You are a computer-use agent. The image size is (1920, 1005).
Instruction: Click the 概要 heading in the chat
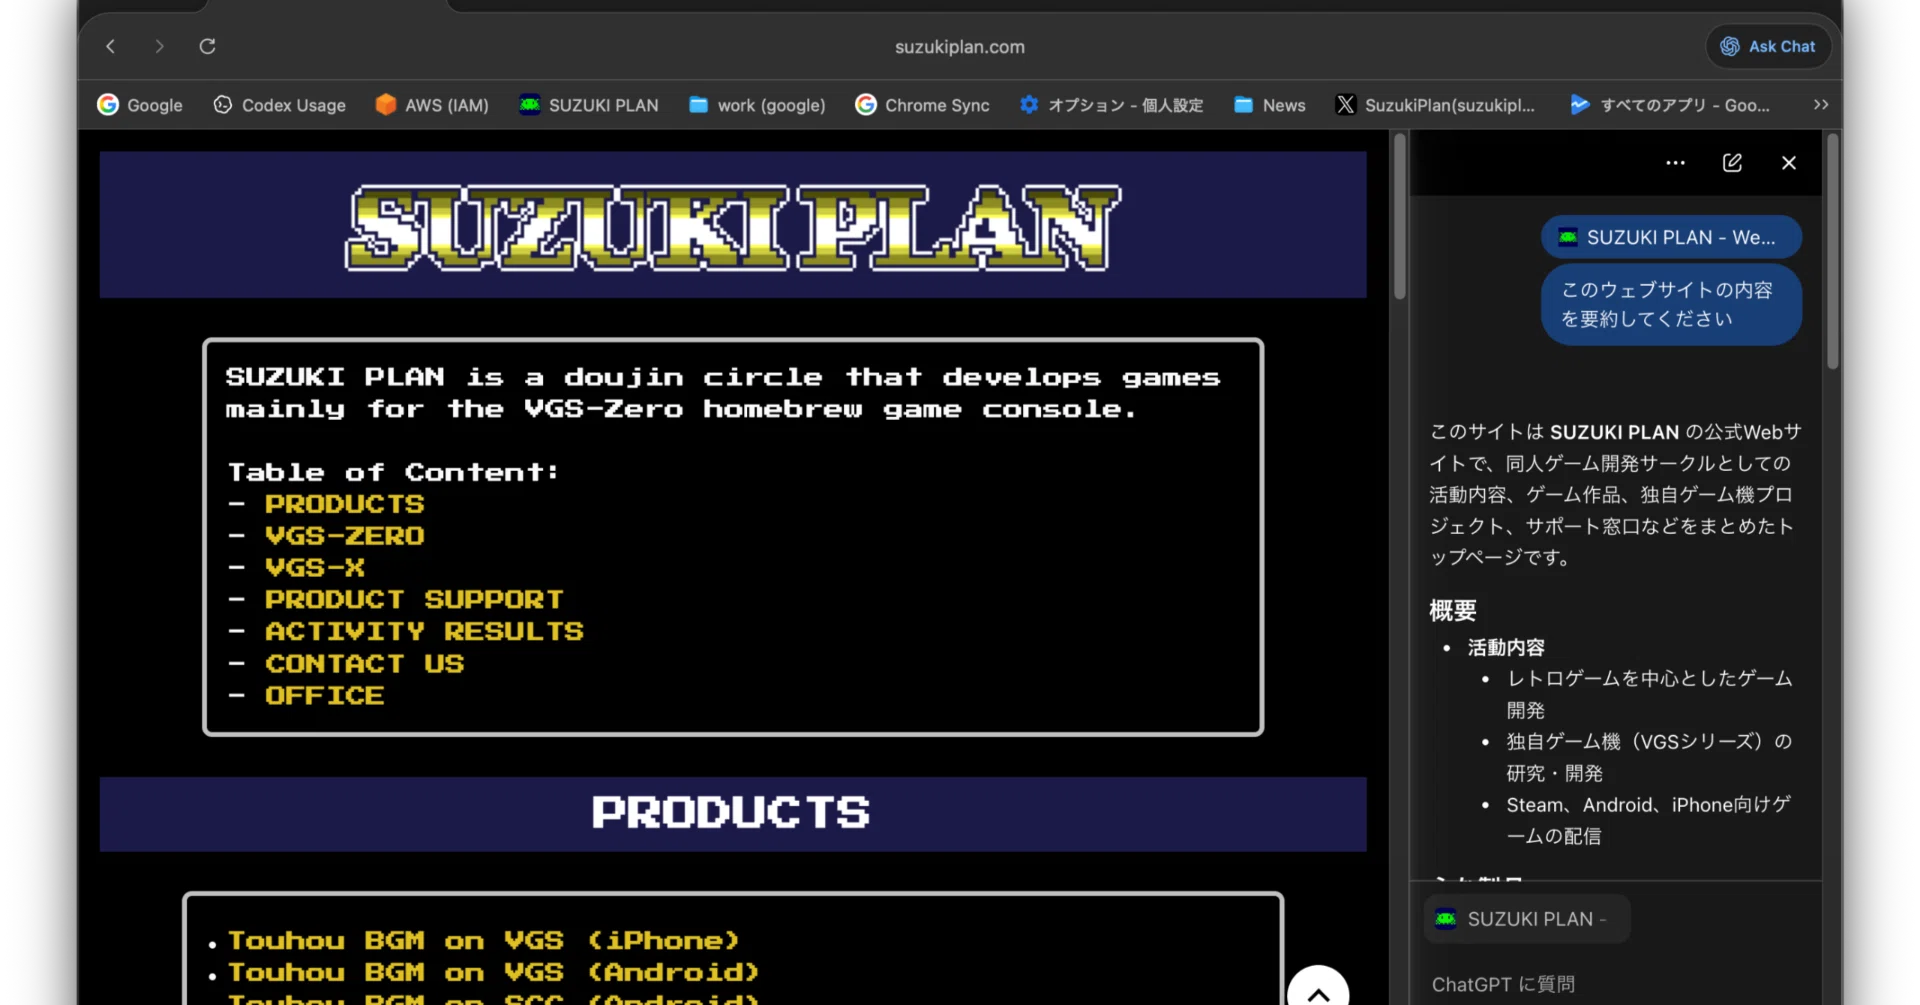pos(1453,611)
